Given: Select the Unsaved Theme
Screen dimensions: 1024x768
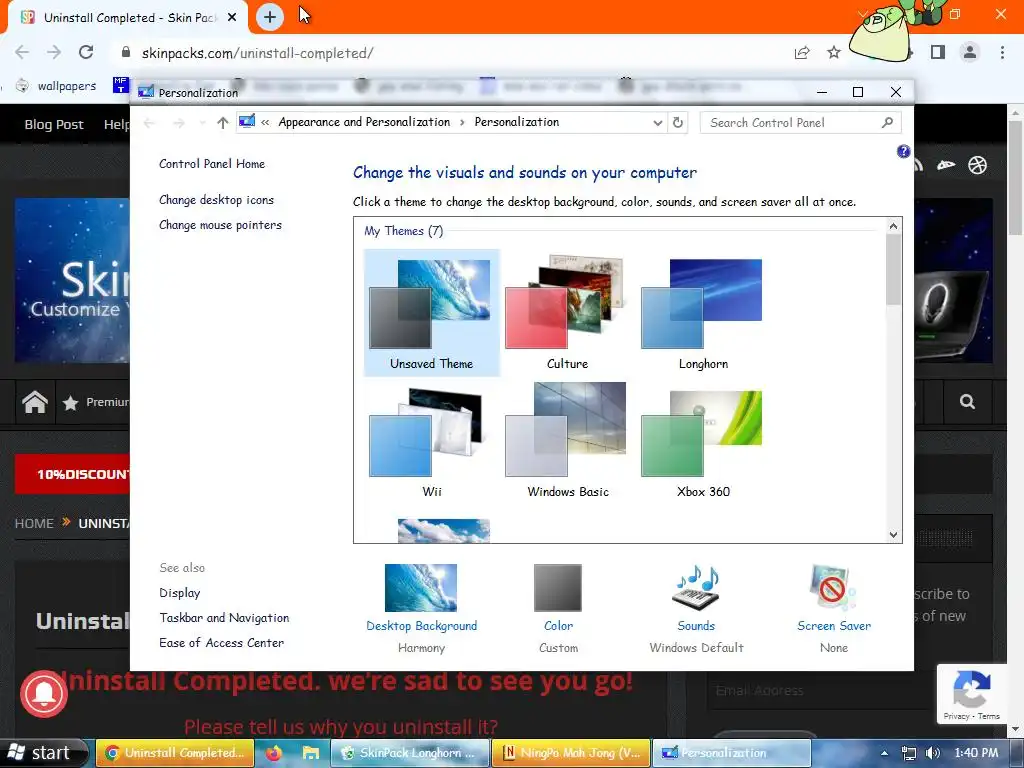Looking at the screenshot, I should 431,312.
